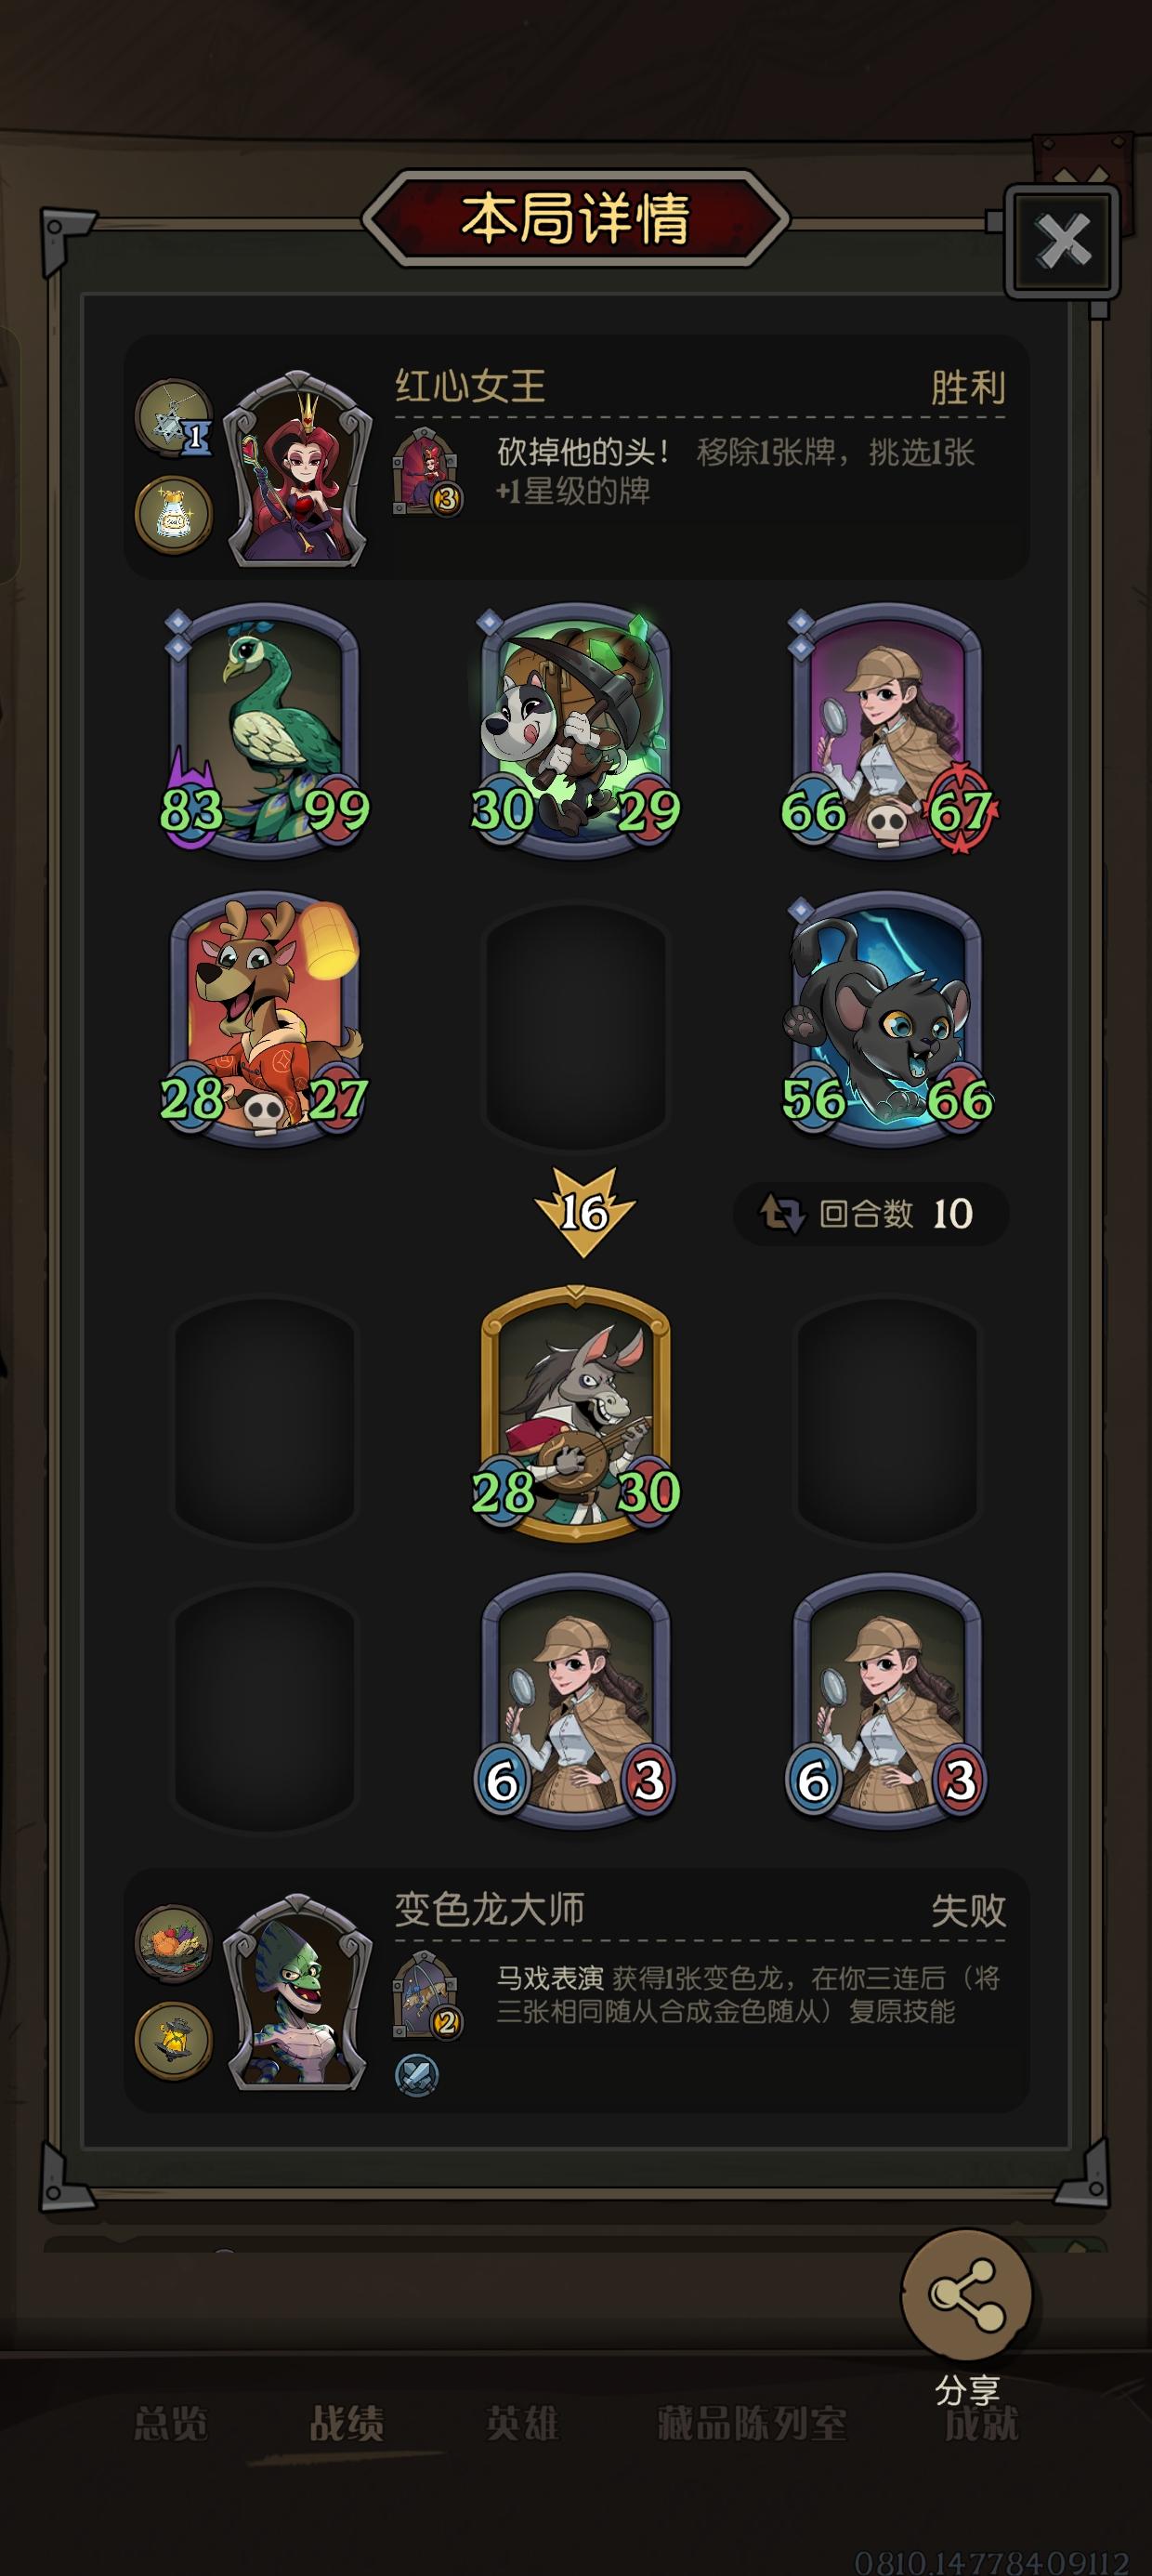Image resolution: width=1152 pixels, height=2576 pixels.
Task: Tap the black panther card 56/66
Action: tap(887, 1019)
